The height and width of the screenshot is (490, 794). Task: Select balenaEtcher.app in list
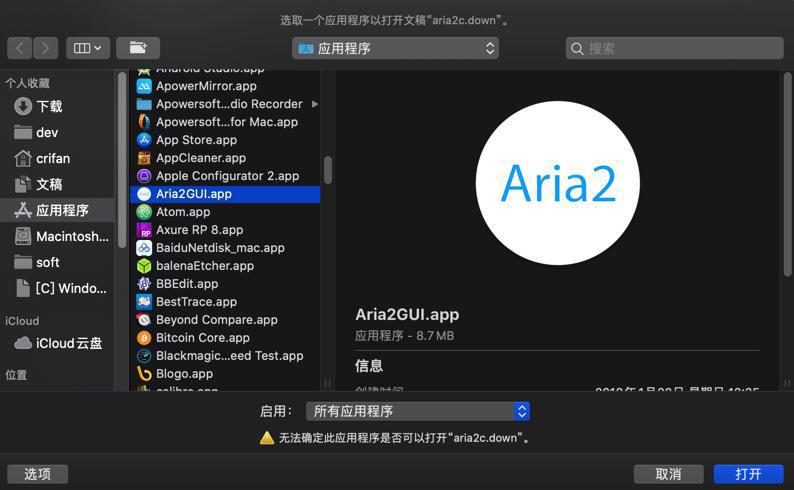coord(225,266)
